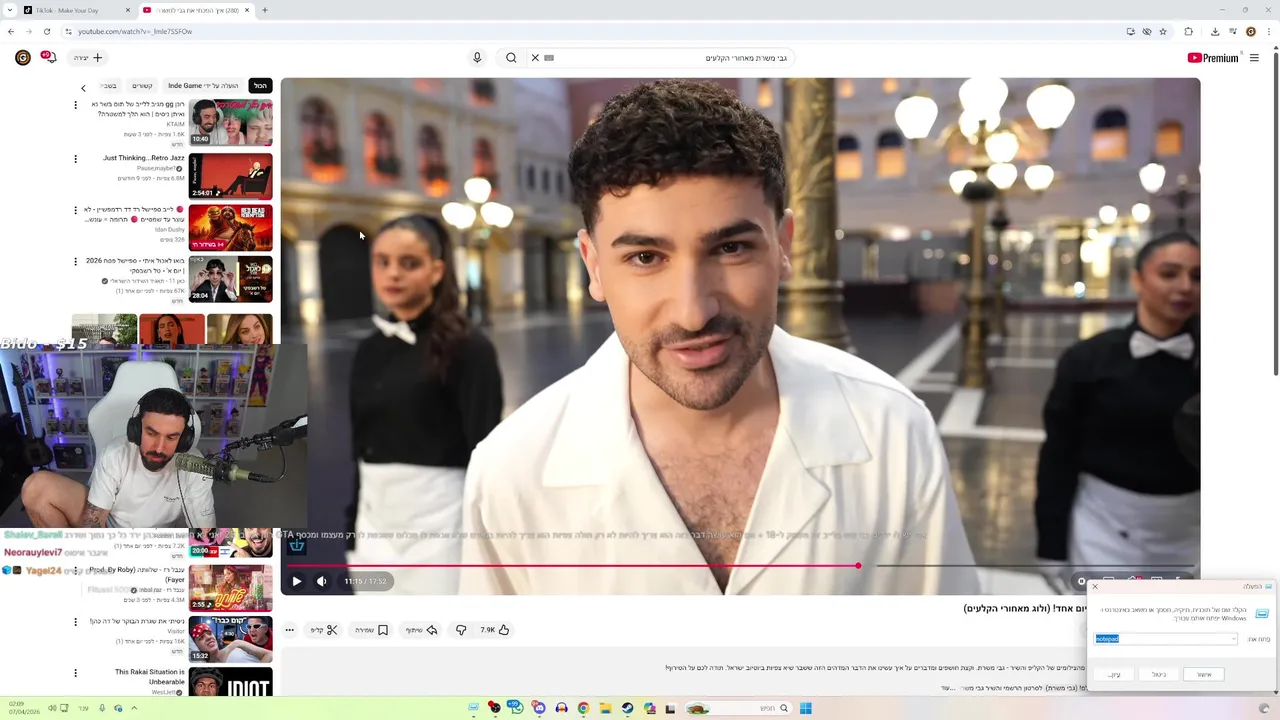Image resolution: width=1280 pixels, height=720 pixels.
Task: Open Chrome profile avatar in toolbar
Action: [x=1251, y=31]
